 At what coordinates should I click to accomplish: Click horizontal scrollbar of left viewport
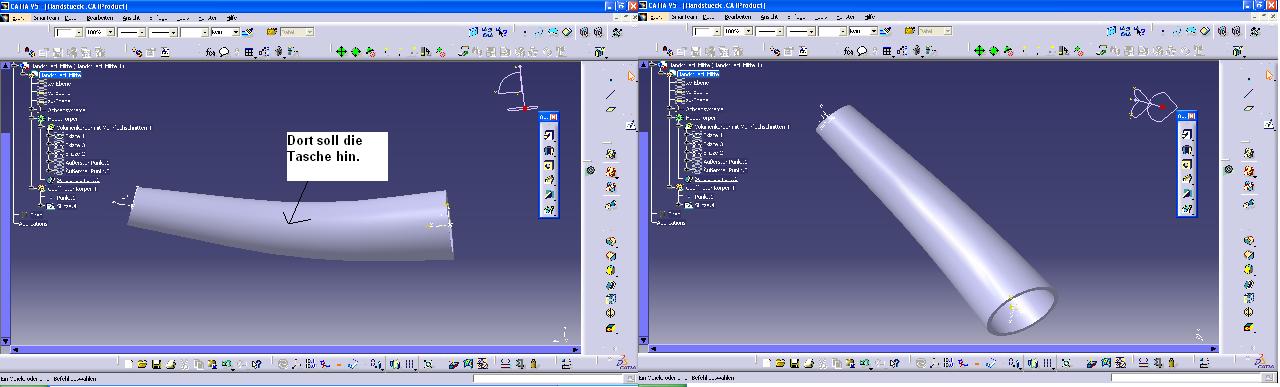(290, 350)
